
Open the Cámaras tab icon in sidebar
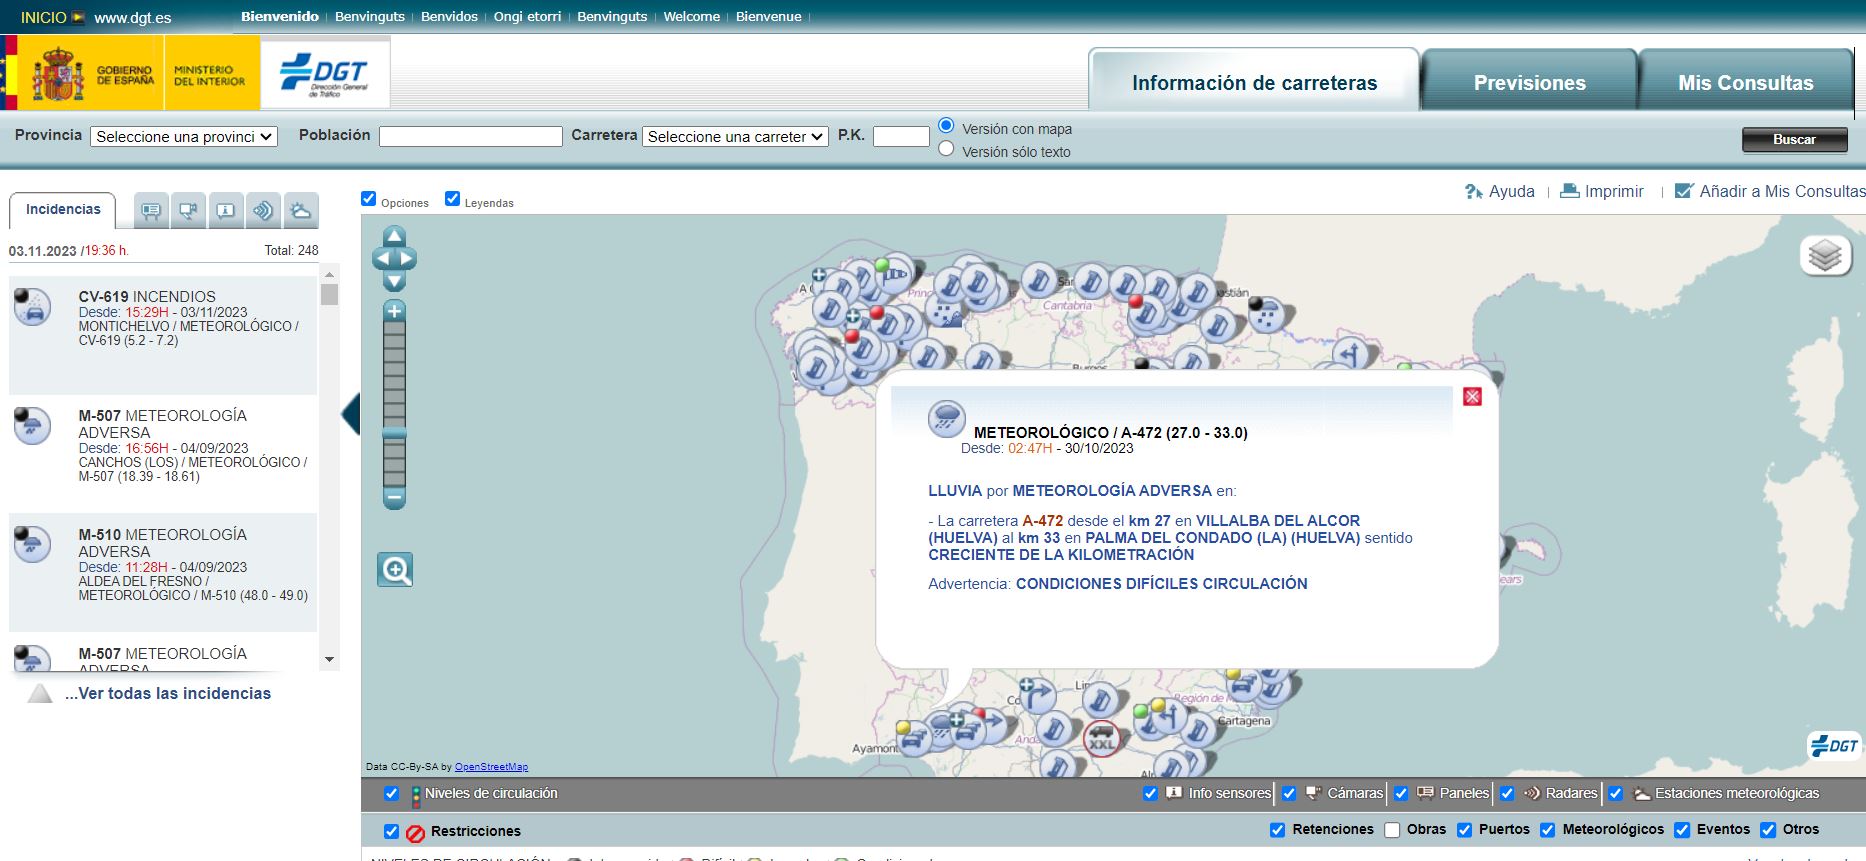coord(188,211)
